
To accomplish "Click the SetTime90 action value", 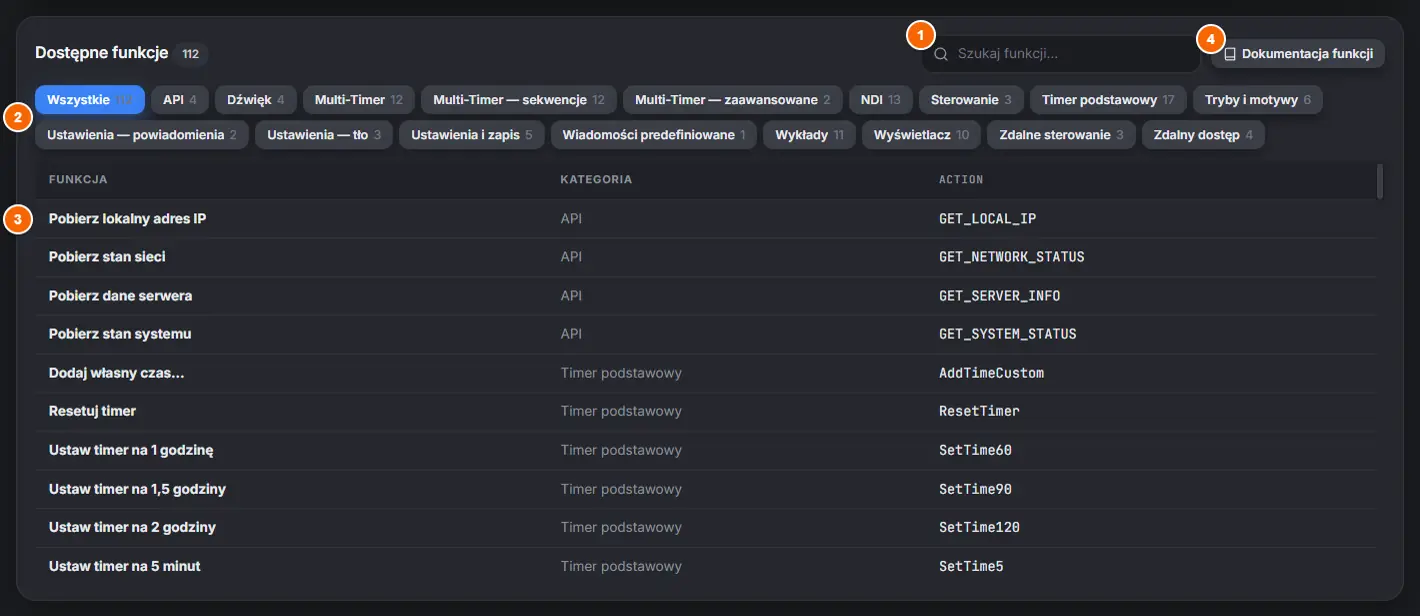I will tap(975, 489).
